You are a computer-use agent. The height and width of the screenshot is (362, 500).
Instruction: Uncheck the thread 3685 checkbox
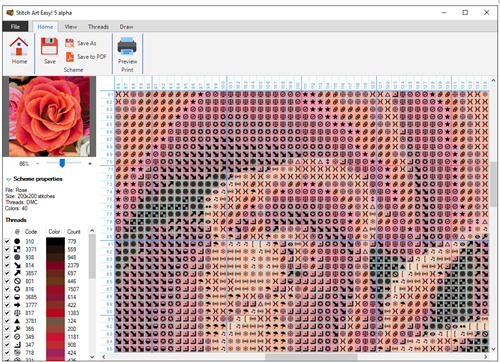[x=7, y=297]
